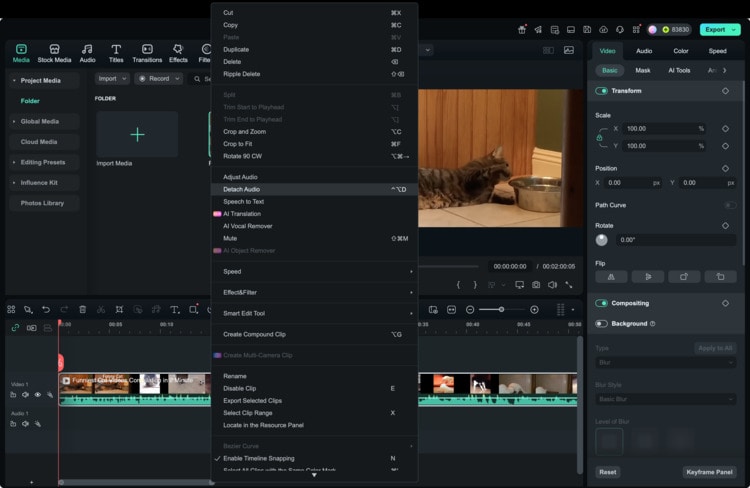The image size is (750, 488).
Task: Click the timeline trash delete icon
Action: point(82,310)
